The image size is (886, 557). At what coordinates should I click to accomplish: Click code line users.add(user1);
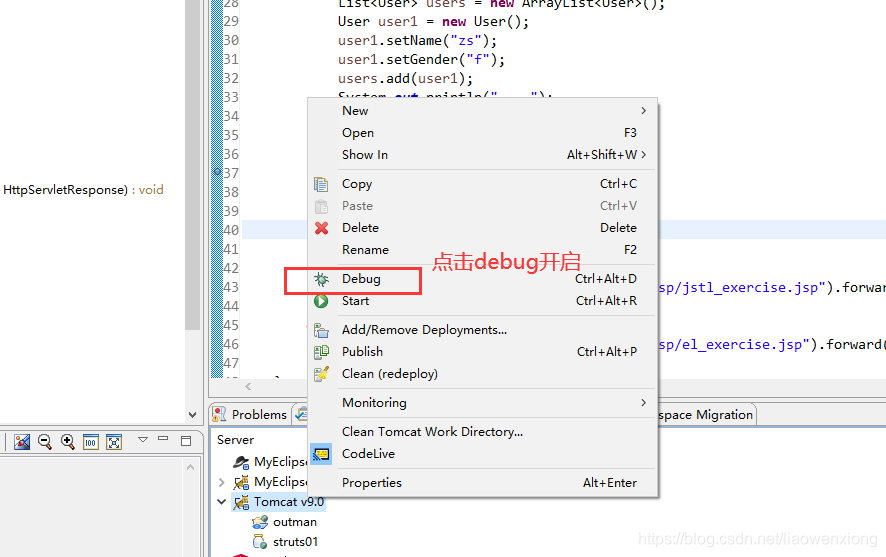[x=405, y=79]
